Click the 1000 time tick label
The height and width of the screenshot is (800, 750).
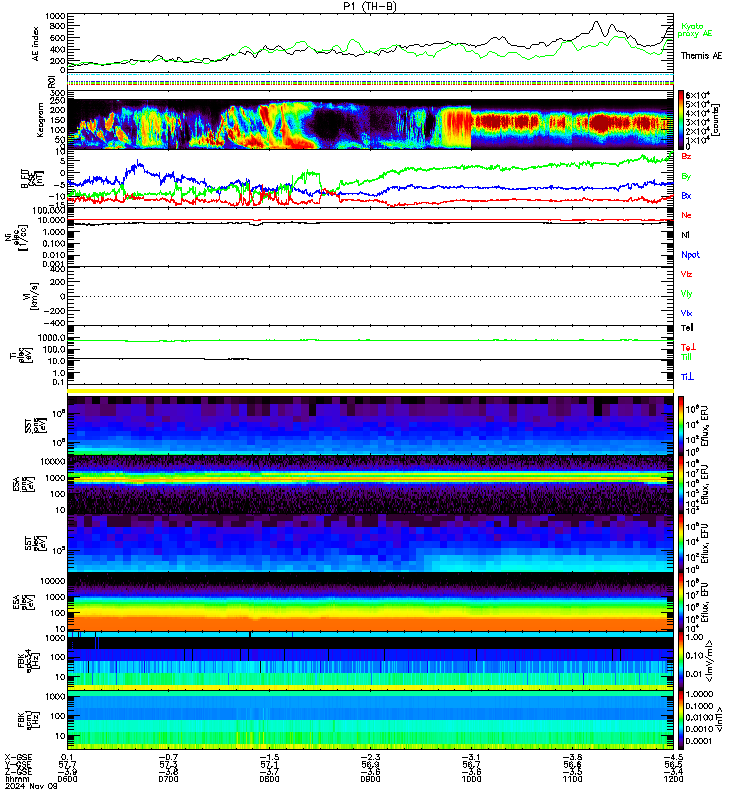(471, 779)
